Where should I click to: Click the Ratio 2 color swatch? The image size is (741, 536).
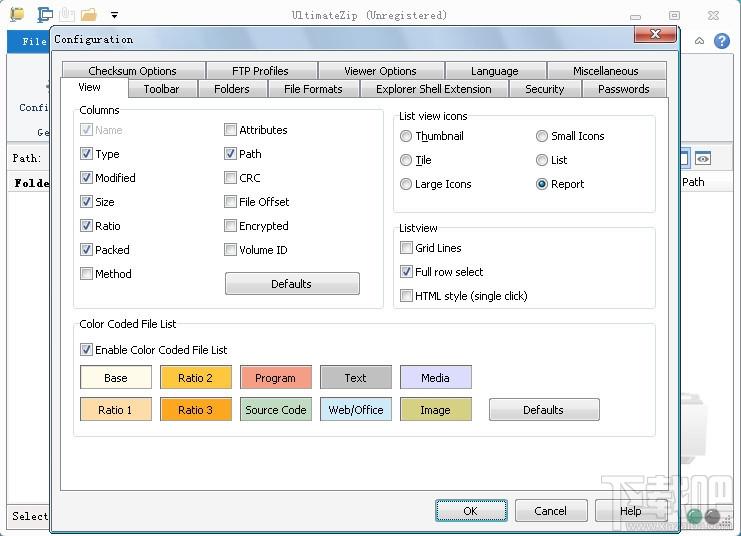[x=196, y=378]
